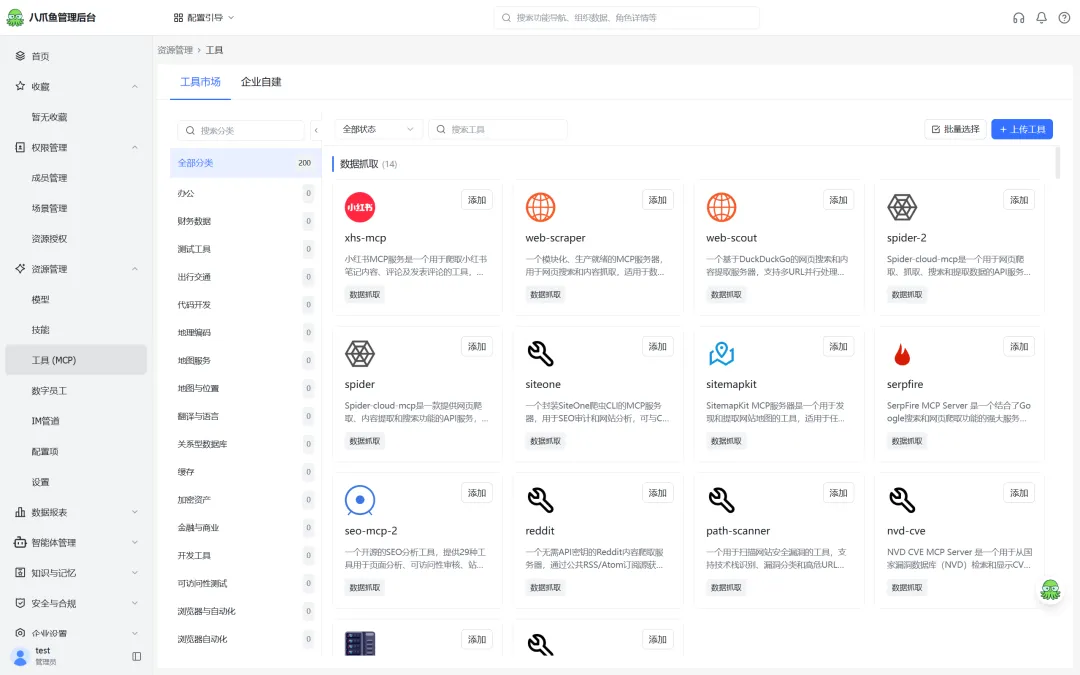
Task: Open the 配置引导 dropdown menu
Action: point(204,17)
